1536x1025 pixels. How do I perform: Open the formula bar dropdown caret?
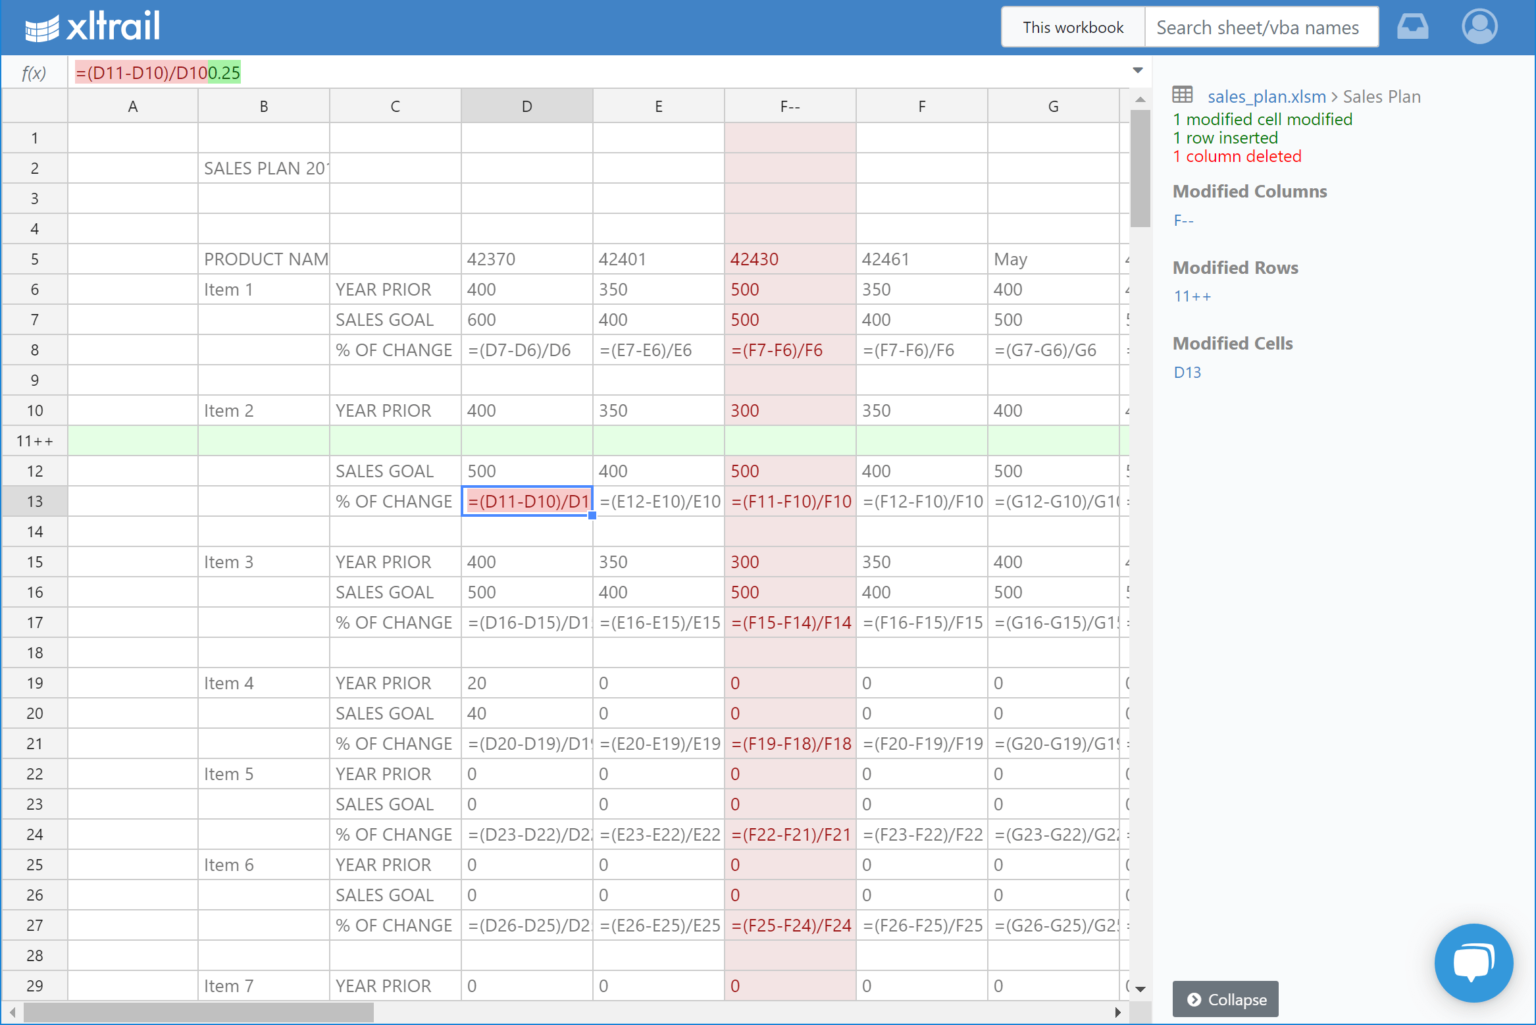(1137, 70)
